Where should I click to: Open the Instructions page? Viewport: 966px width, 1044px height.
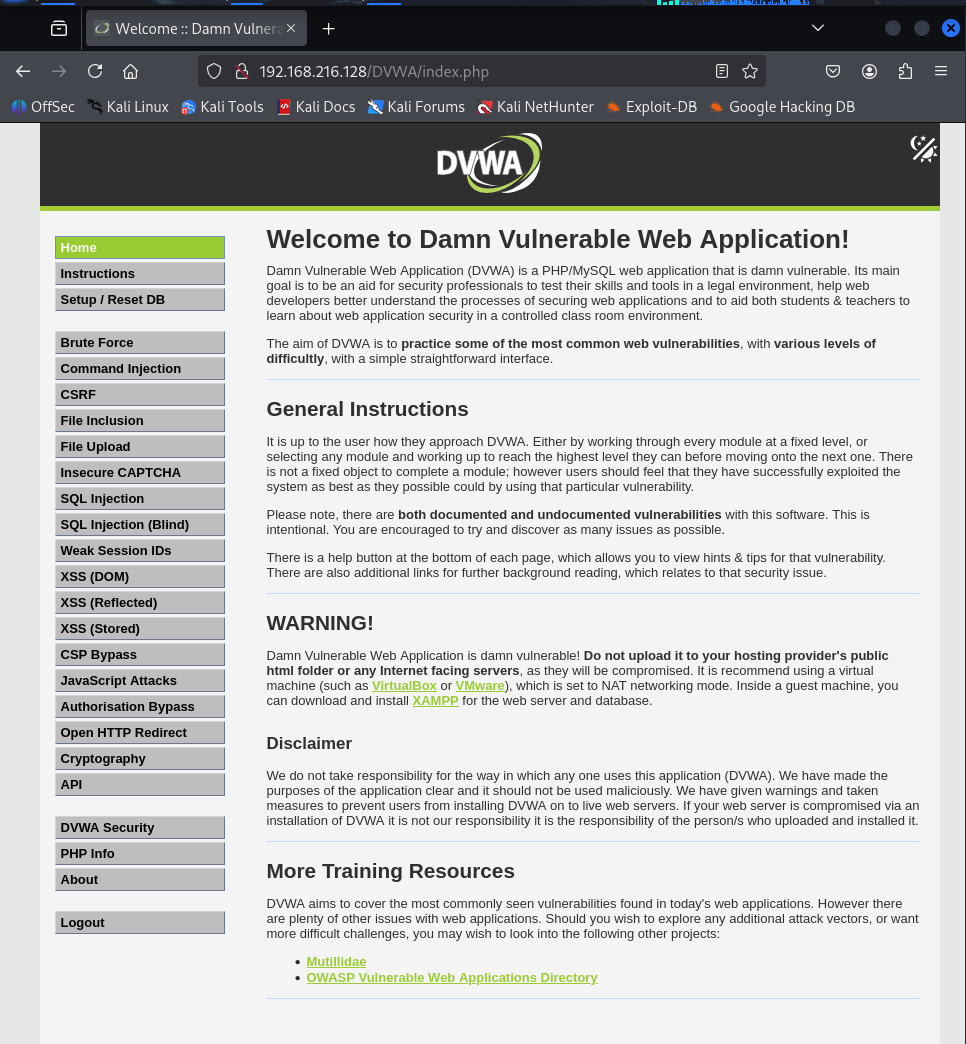(140, 274)
